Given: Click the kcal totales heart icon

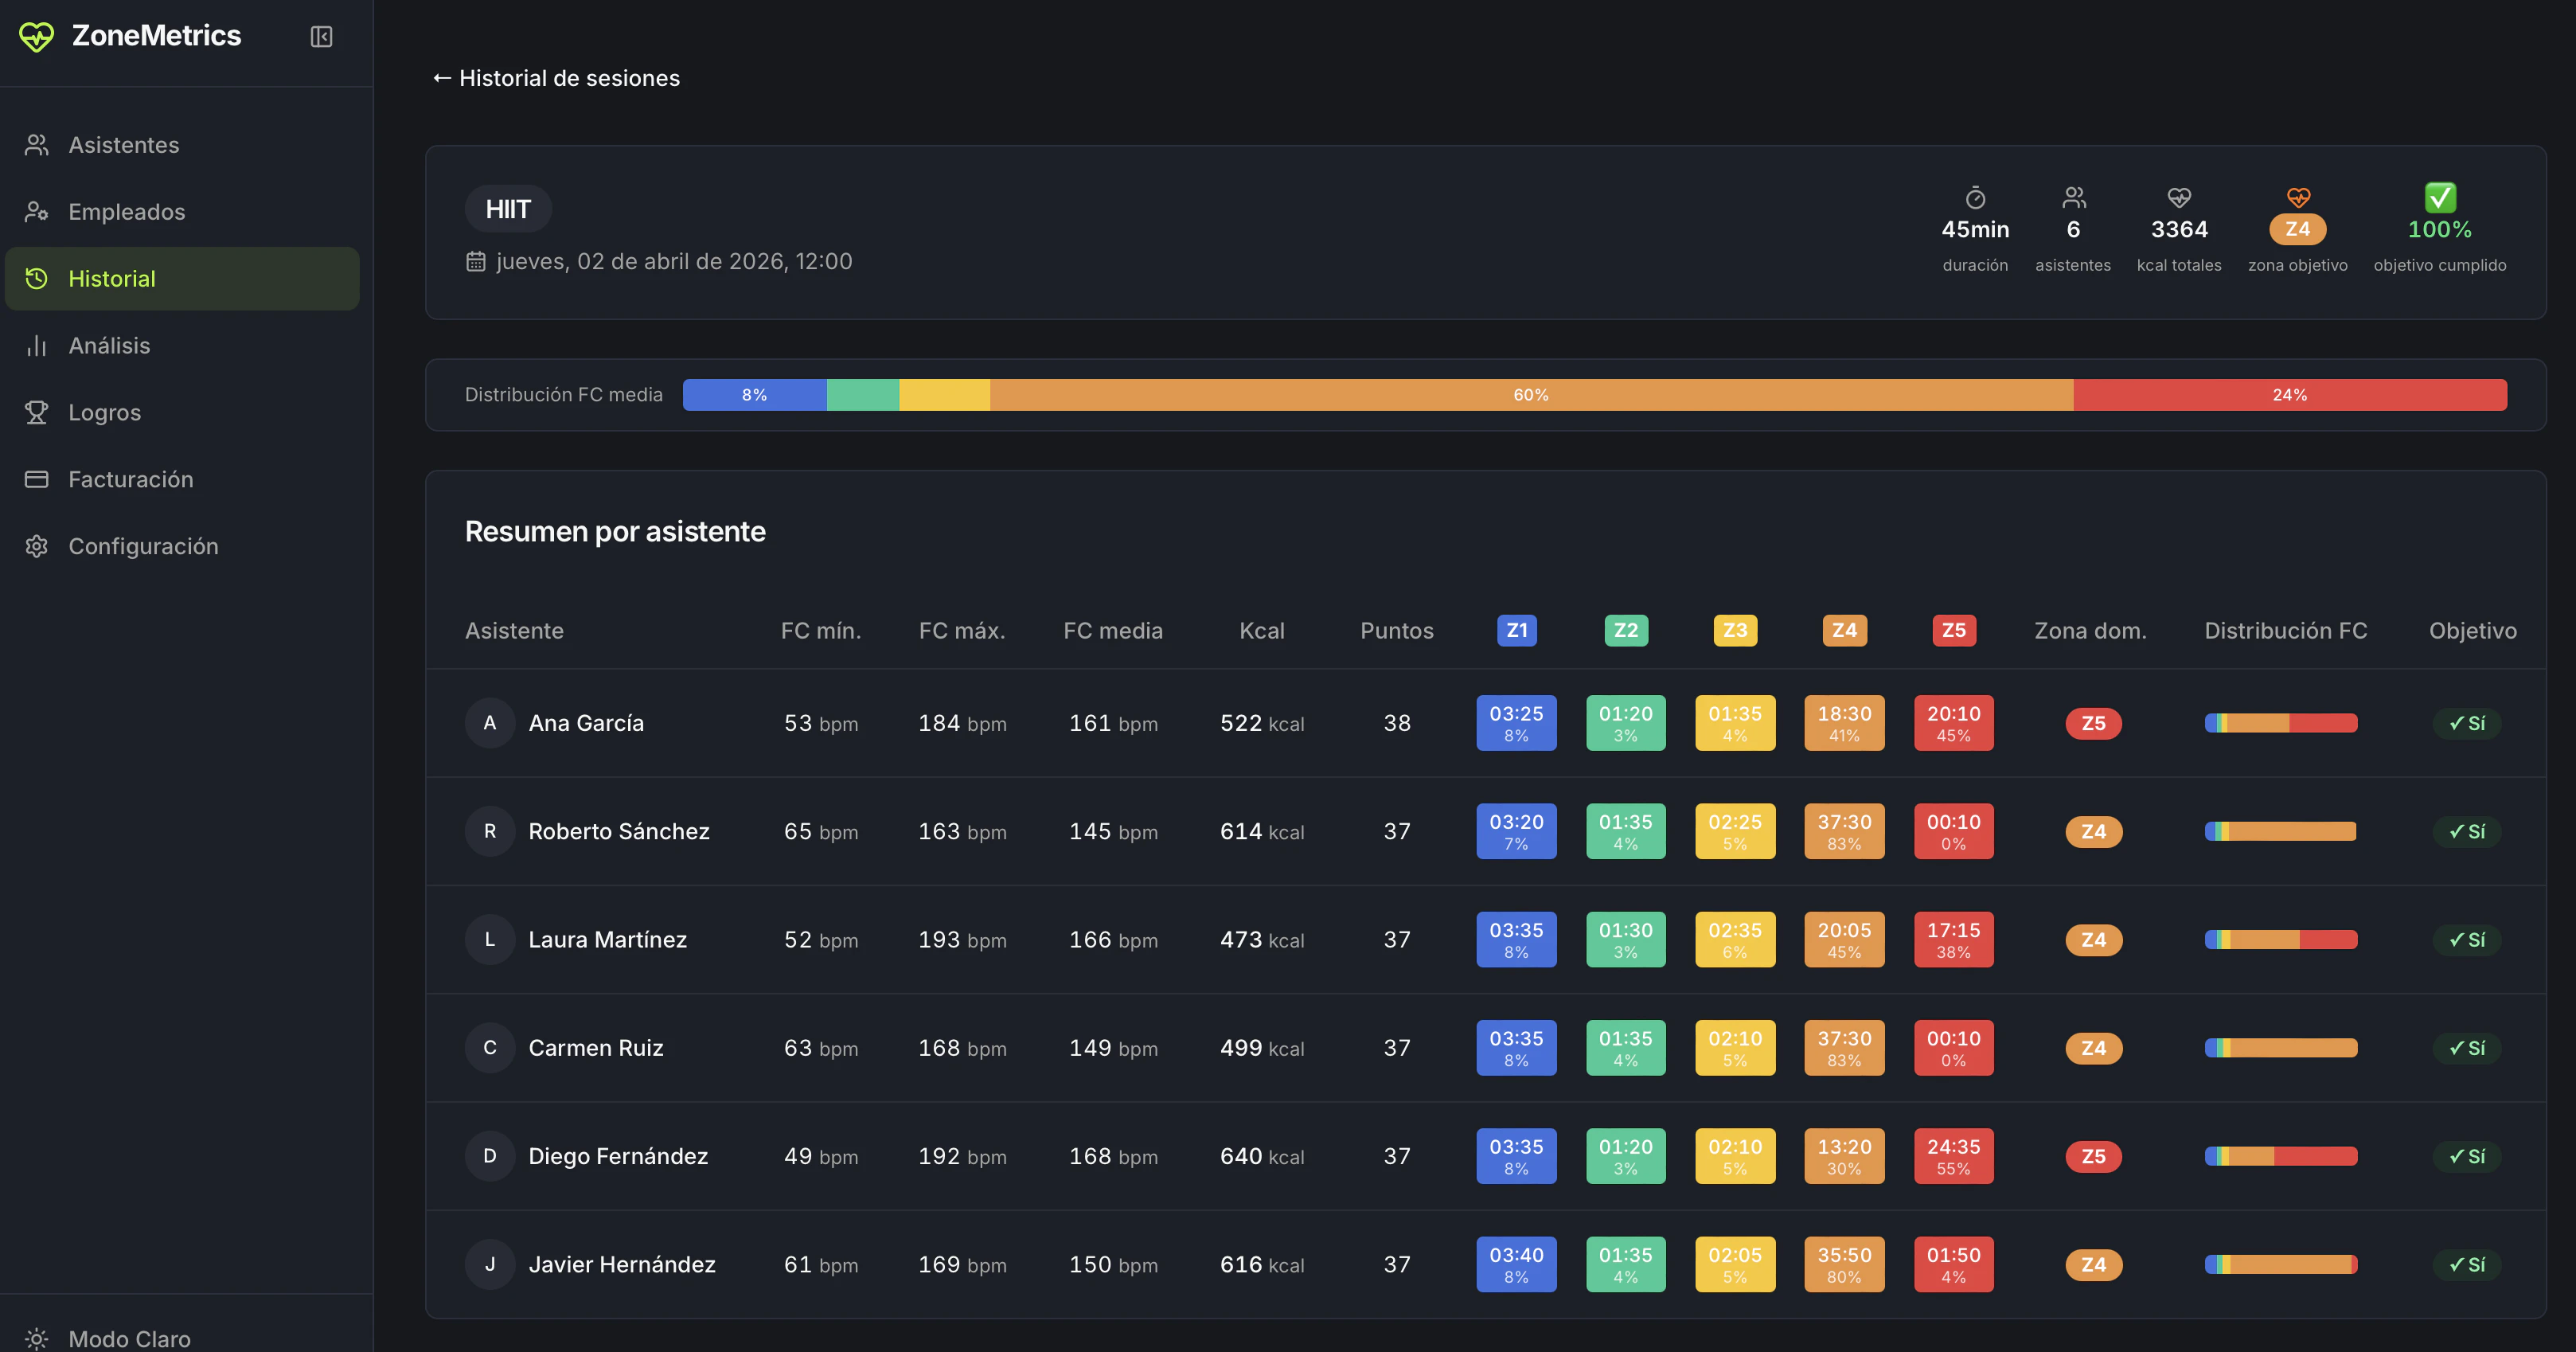Looking at the screenshot, I should coord(2179,197).
